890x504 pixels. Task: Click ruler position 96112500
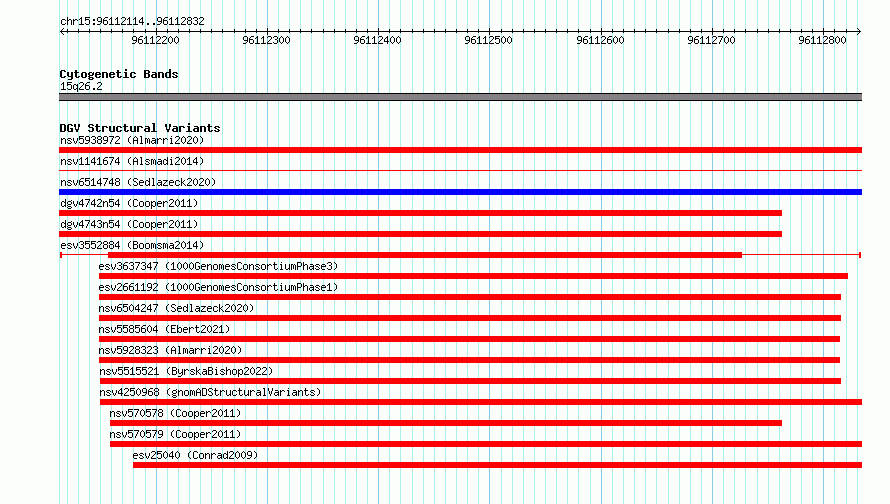coord(488,40)
